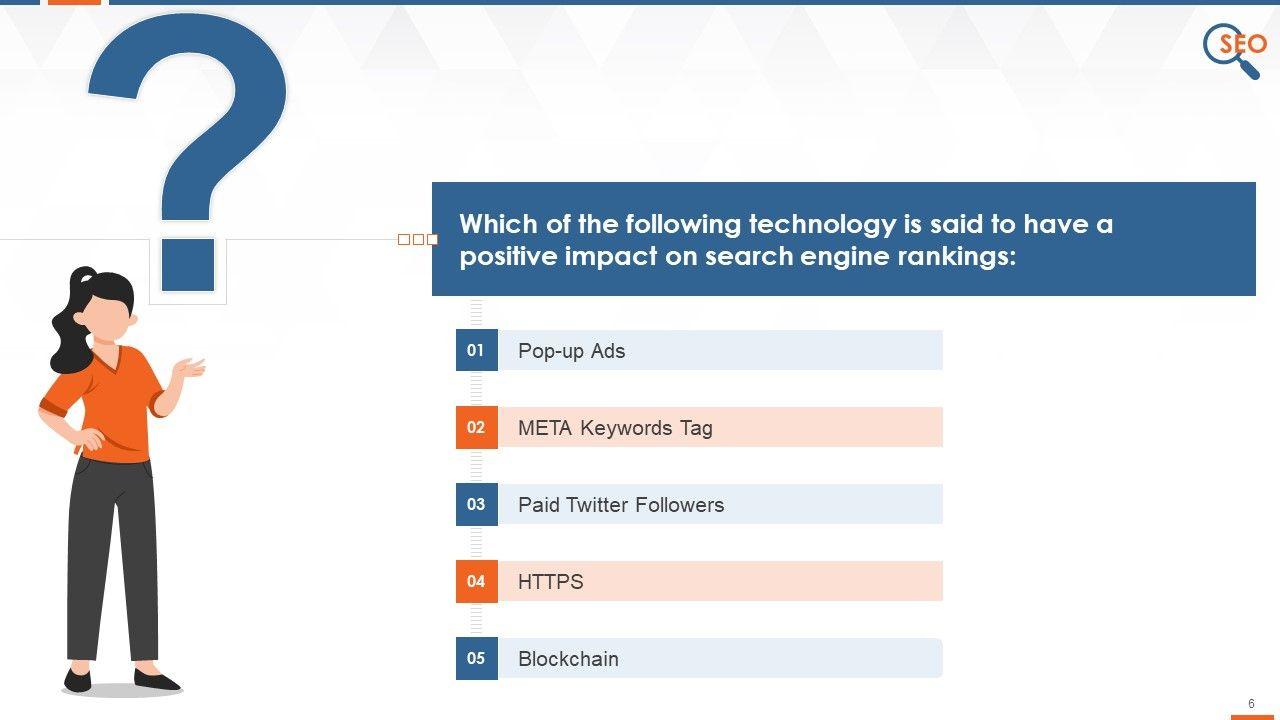Click the slide number 6

tap(1251, 704)
